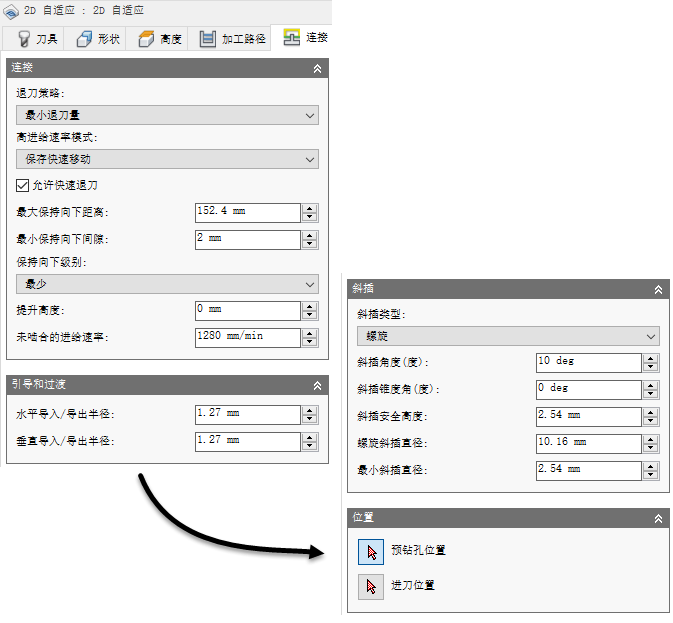The image size is (673, 623).
Task: Switch to the 形状 tab
Action: coord(95,39)
